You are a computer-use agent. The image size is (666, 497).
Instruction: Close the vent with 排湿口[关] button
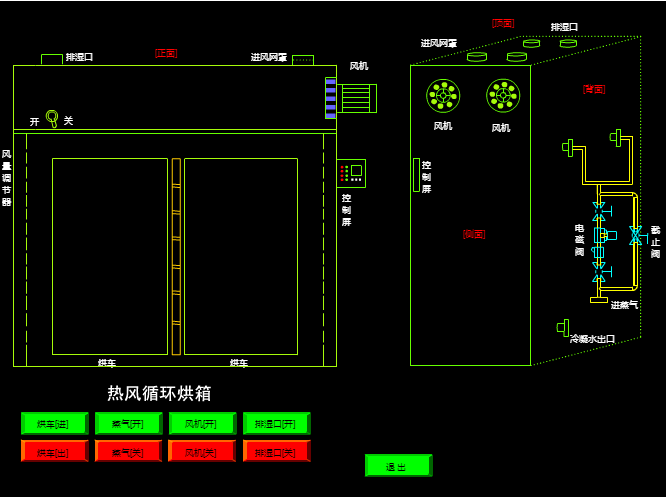[277, 451]
